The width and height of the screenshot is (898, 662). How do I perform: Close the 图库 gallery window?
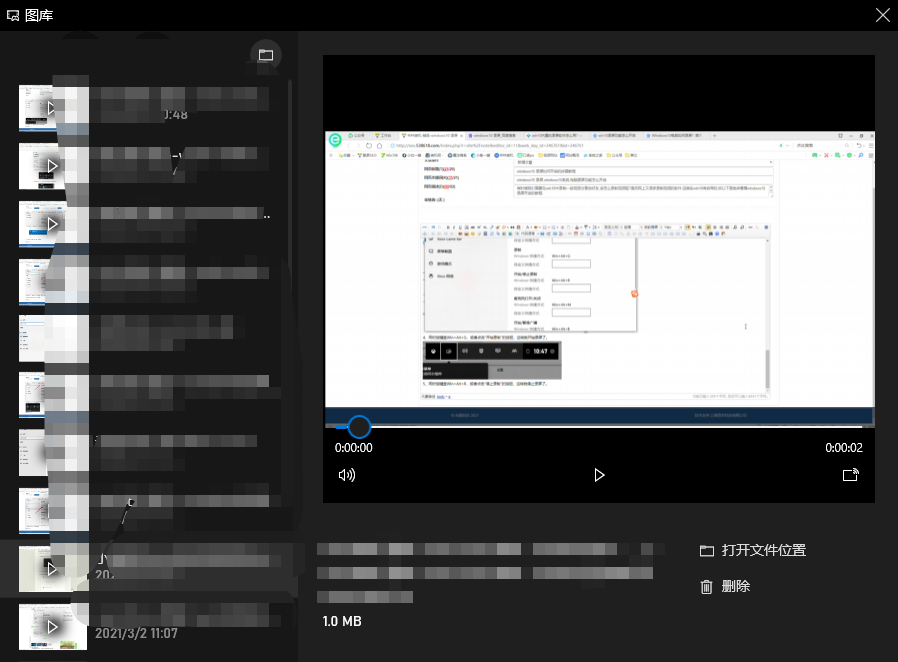pos(882,14)
